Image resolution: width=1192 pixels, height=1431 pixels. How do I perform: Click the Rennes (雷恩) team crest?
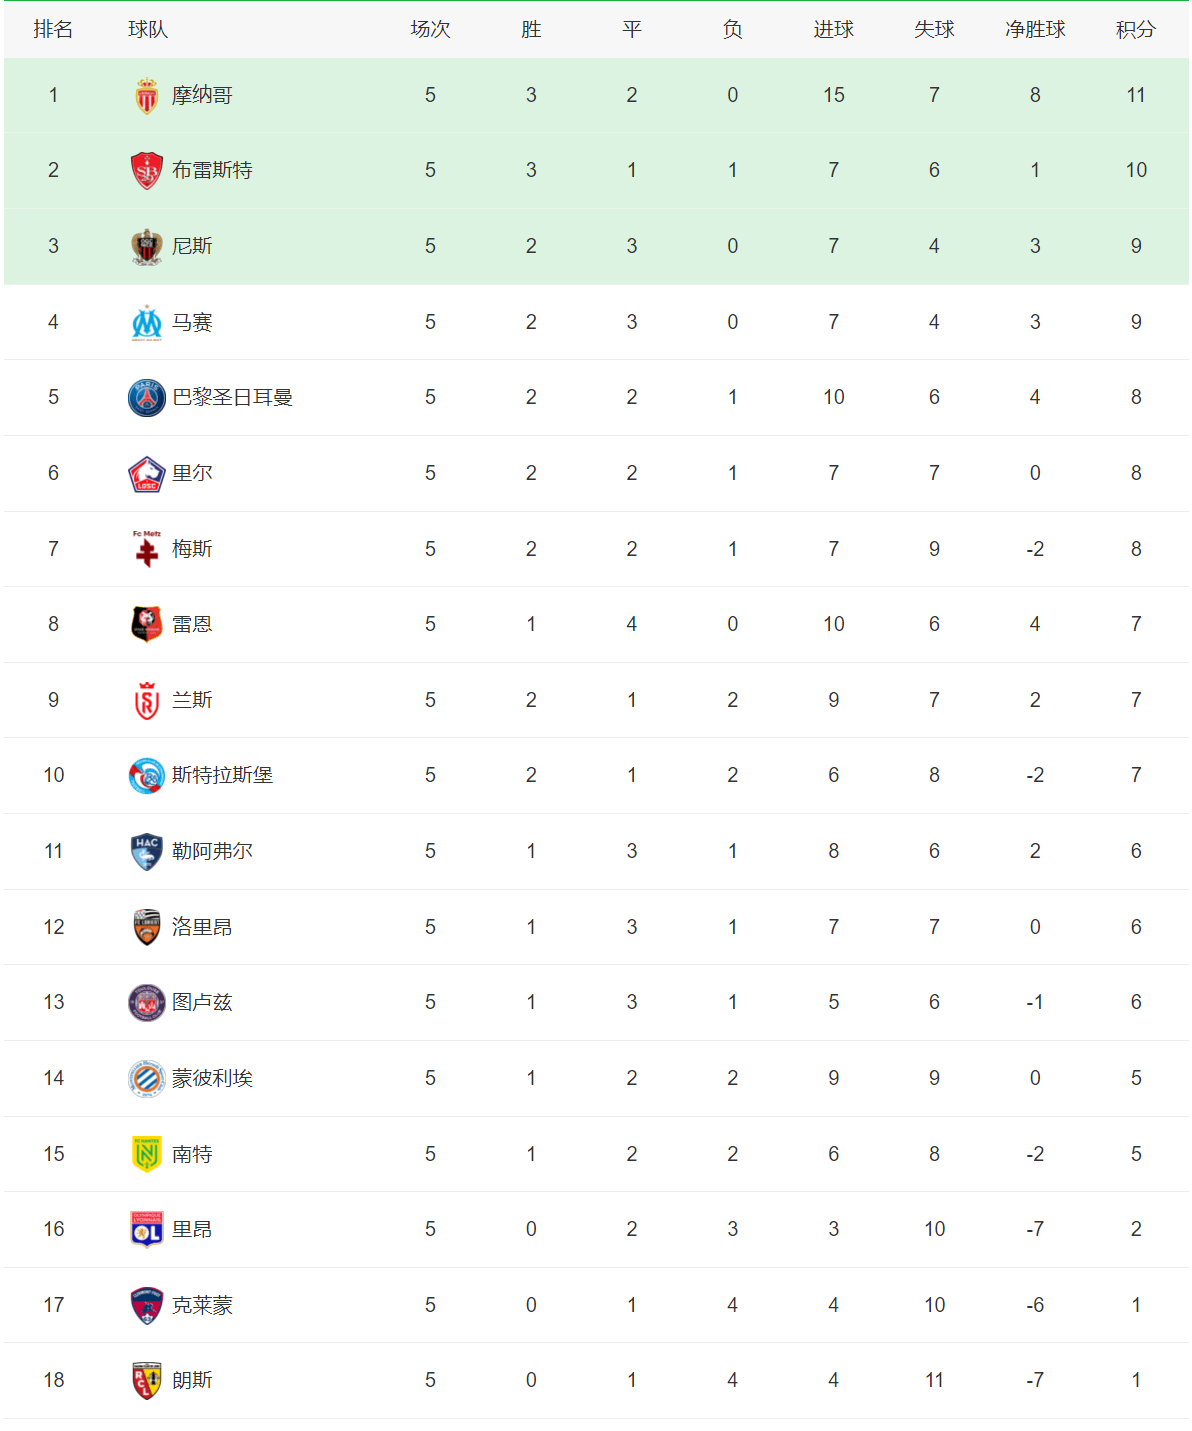(147, 625)
